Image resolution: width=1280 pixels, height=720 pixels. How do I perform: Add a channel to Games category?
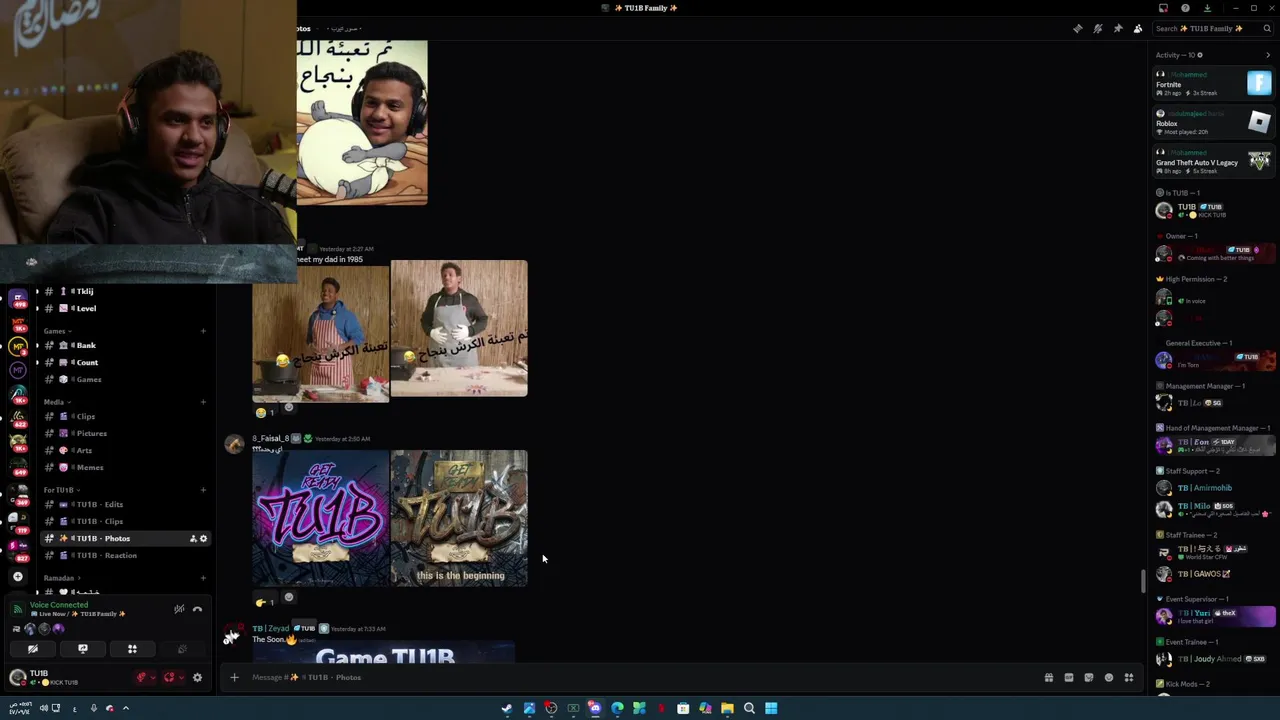(203, 331)
